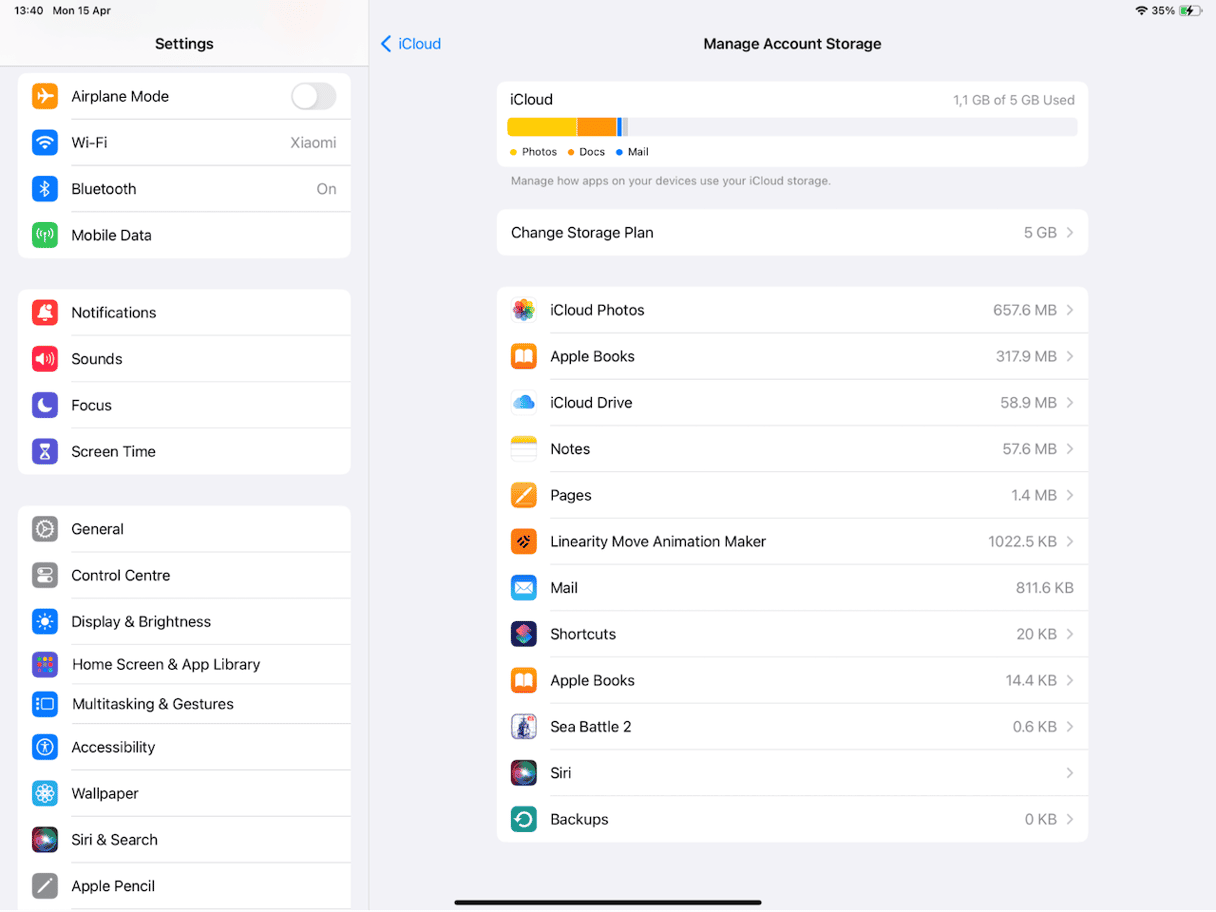The image size is (1216, 912).
Task: Open chevron on Notes 57.6 MB row
Action: pyautogui.click(x=1070, y=449)
